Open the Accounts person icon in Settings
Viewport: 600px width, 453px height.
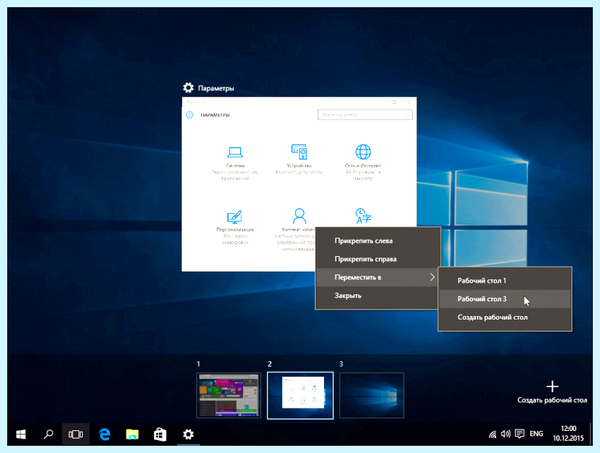pyautogui.click(x=299, y=216)
